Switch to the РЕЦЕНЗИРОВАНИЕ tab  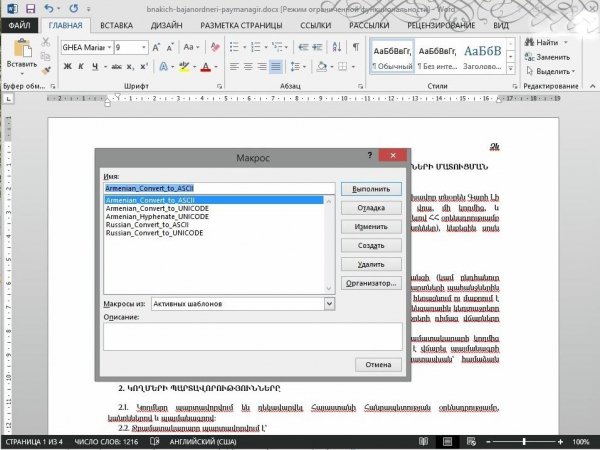[441, 26]
